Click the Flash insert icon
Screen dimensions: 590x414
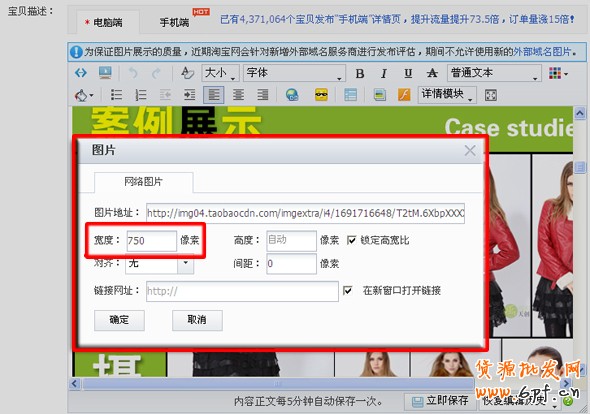pos(404,94)
